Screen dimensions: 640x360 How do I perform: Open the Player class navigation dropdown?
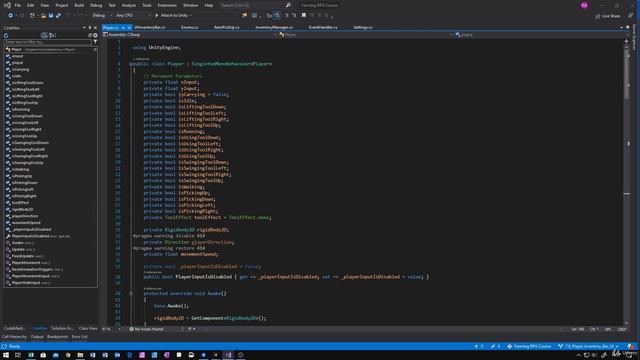pos(366,35)
